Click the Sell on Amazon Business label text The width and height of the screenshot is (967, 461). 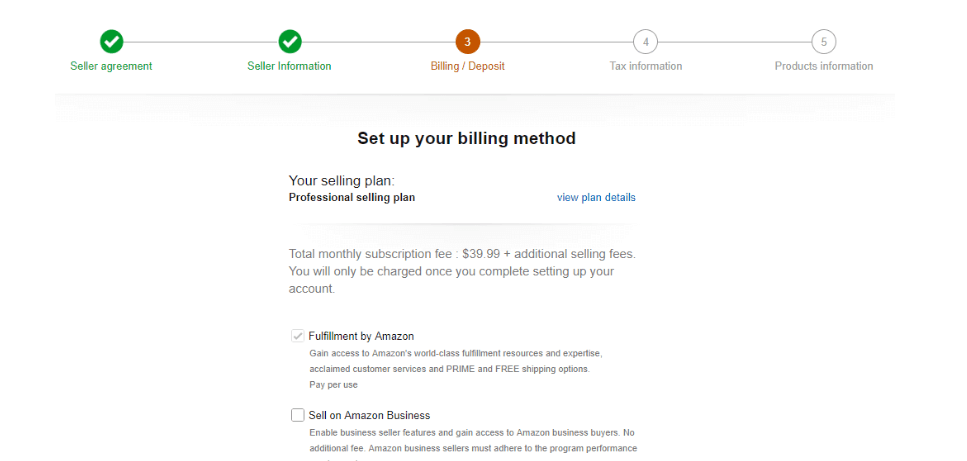pos(369,415)
